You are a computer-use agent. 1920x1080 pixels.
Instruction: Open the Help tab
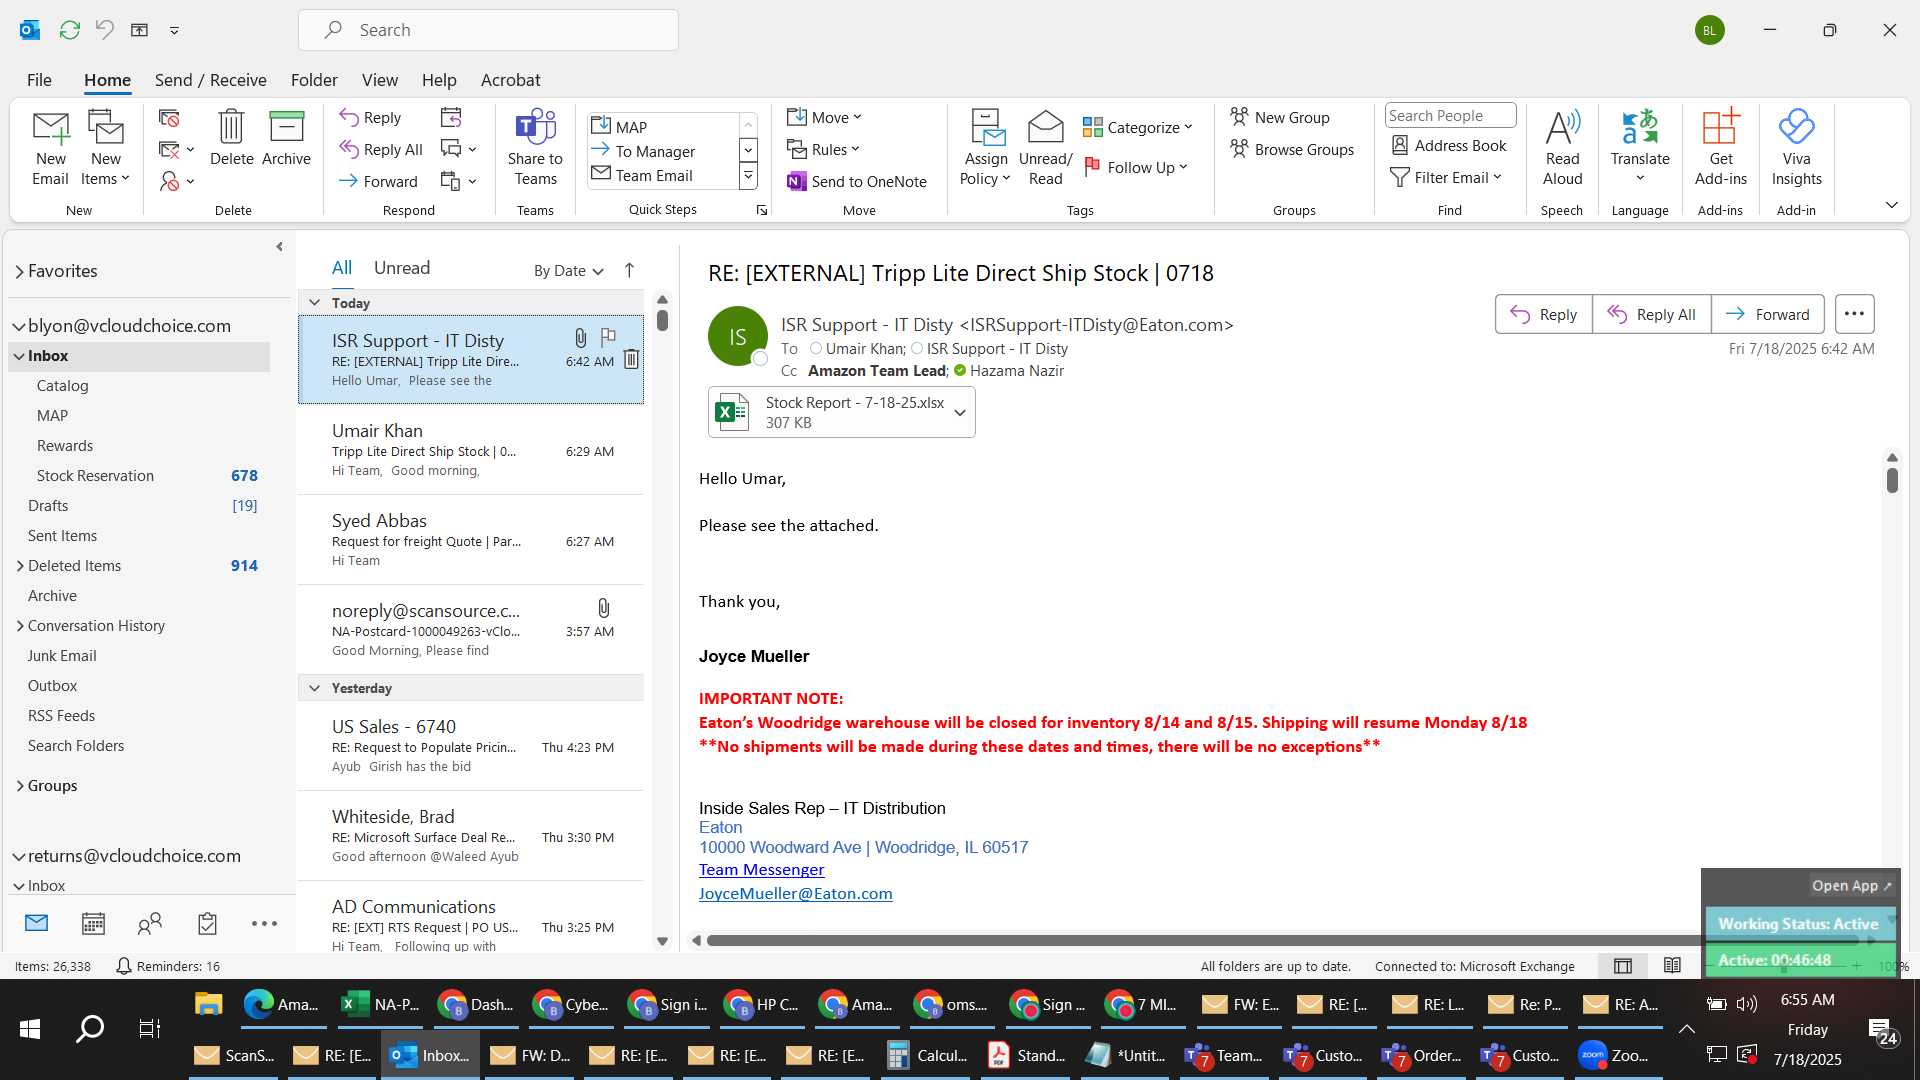point(439,80)
